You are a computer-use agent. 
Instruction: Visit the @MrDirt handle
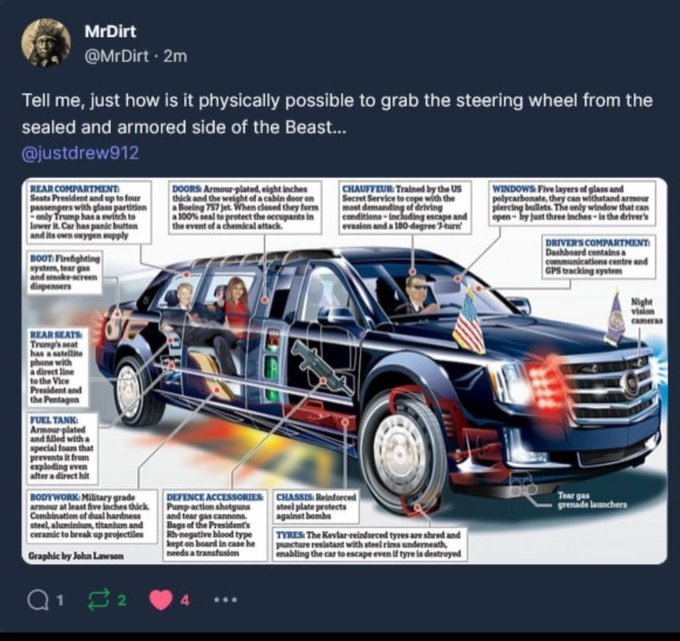click(x=117, y=56)
